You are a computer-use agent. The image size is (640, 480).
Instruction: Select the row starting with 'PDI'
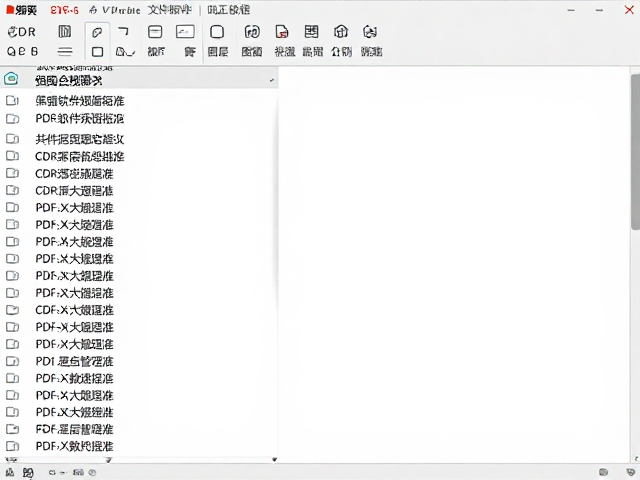139,361
